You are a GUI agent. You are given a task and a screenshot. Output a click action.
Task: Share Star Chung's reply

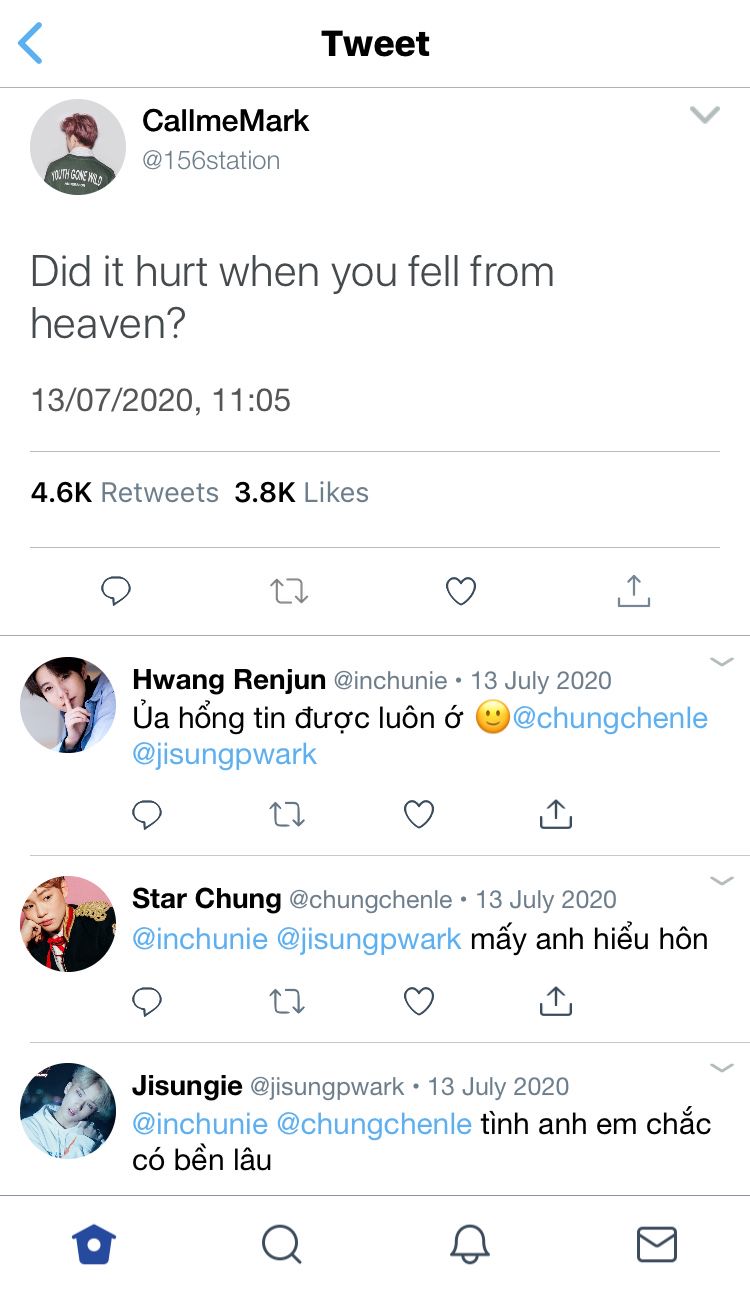click(x=555, y=1000)
